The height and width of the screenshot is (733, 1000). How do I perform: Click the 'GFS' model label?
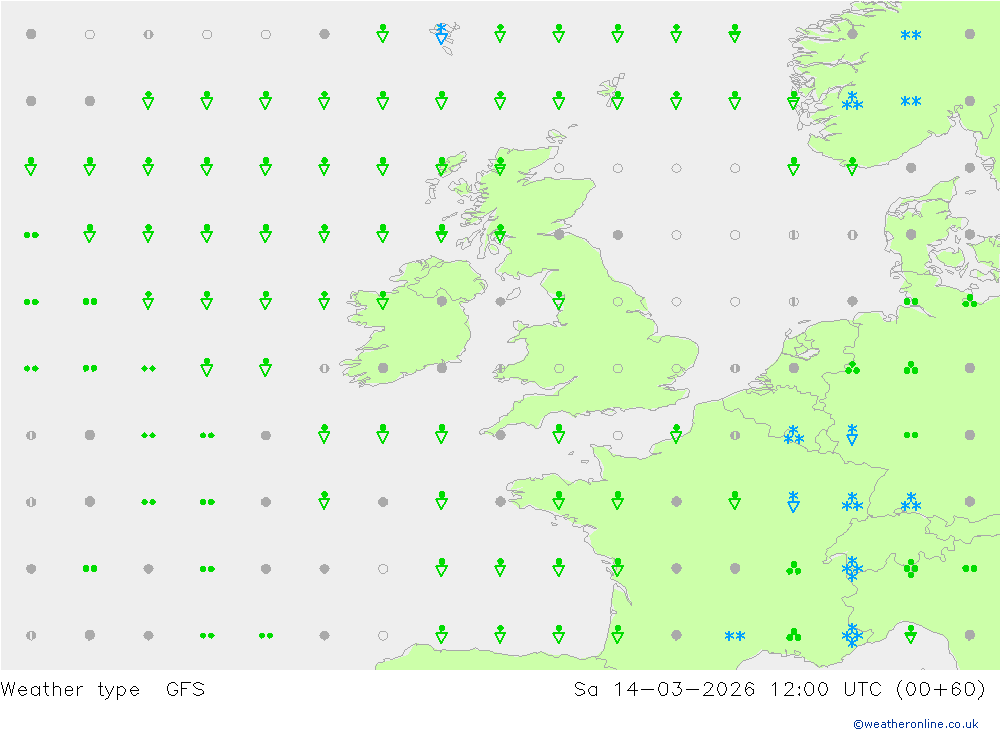(x=186, y=690)
